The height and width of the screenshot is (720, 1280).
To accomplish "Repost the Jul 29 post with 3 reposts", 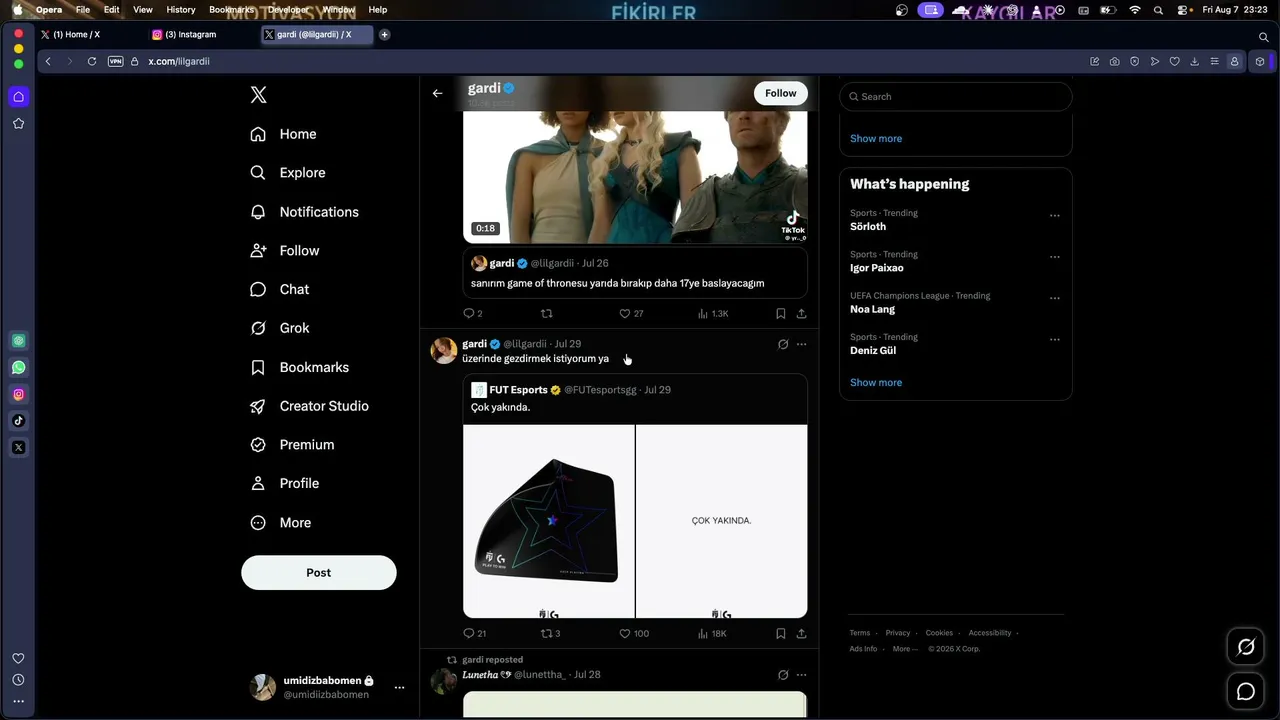I will [550, 633].
